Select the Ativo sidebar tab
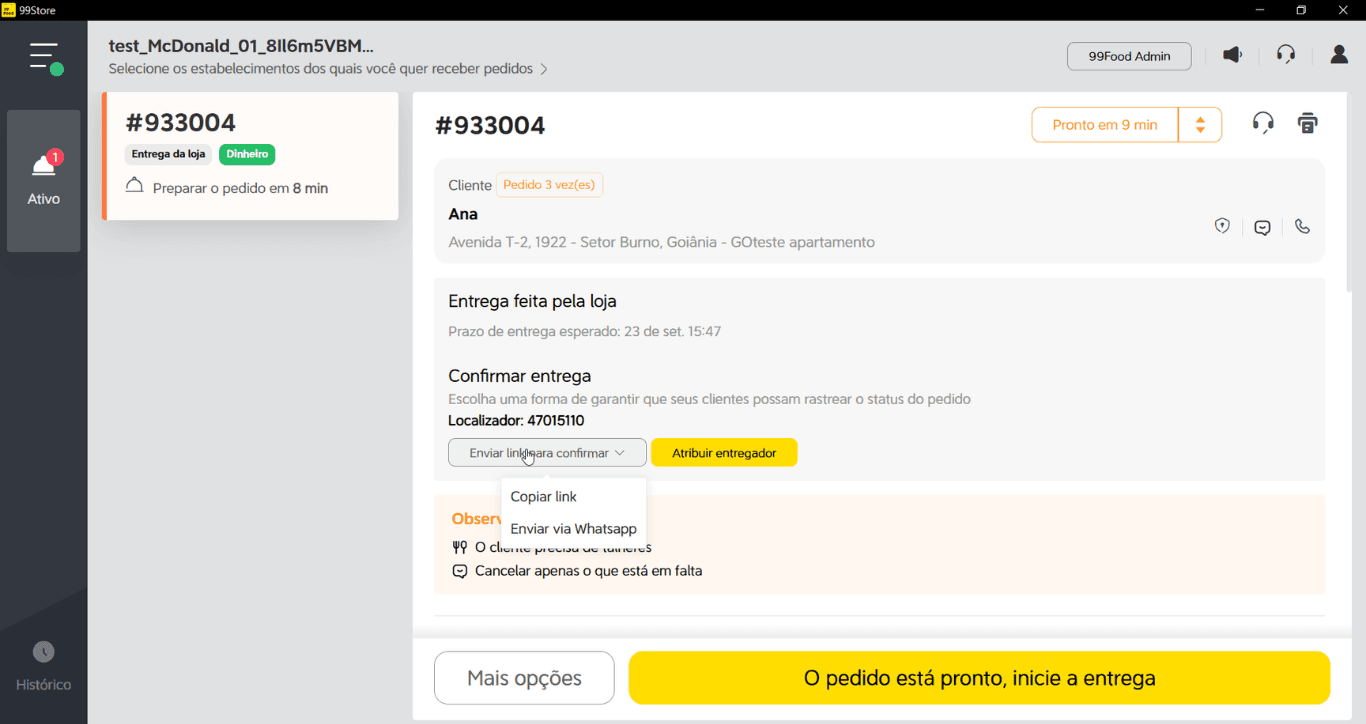 (x=44, y=180)
